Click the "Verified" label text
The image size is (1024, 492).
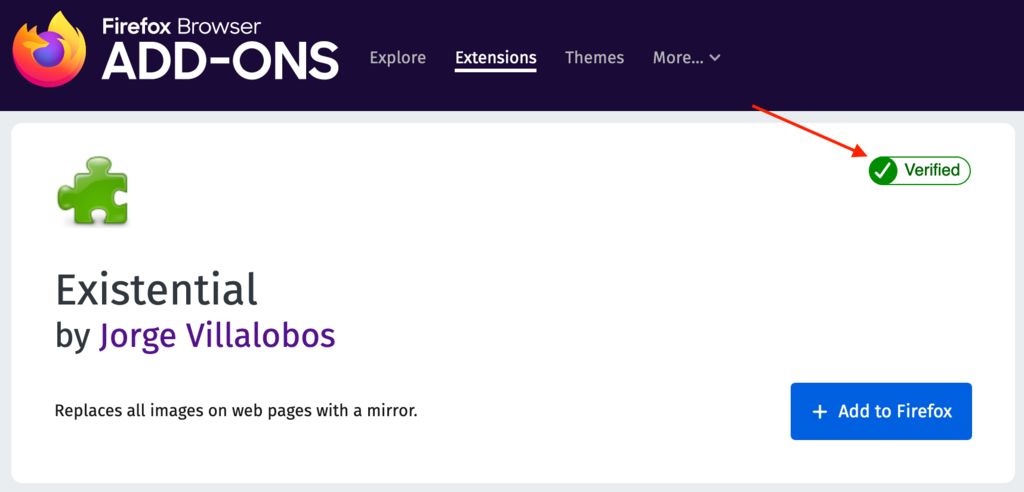[x=932, y=171]
